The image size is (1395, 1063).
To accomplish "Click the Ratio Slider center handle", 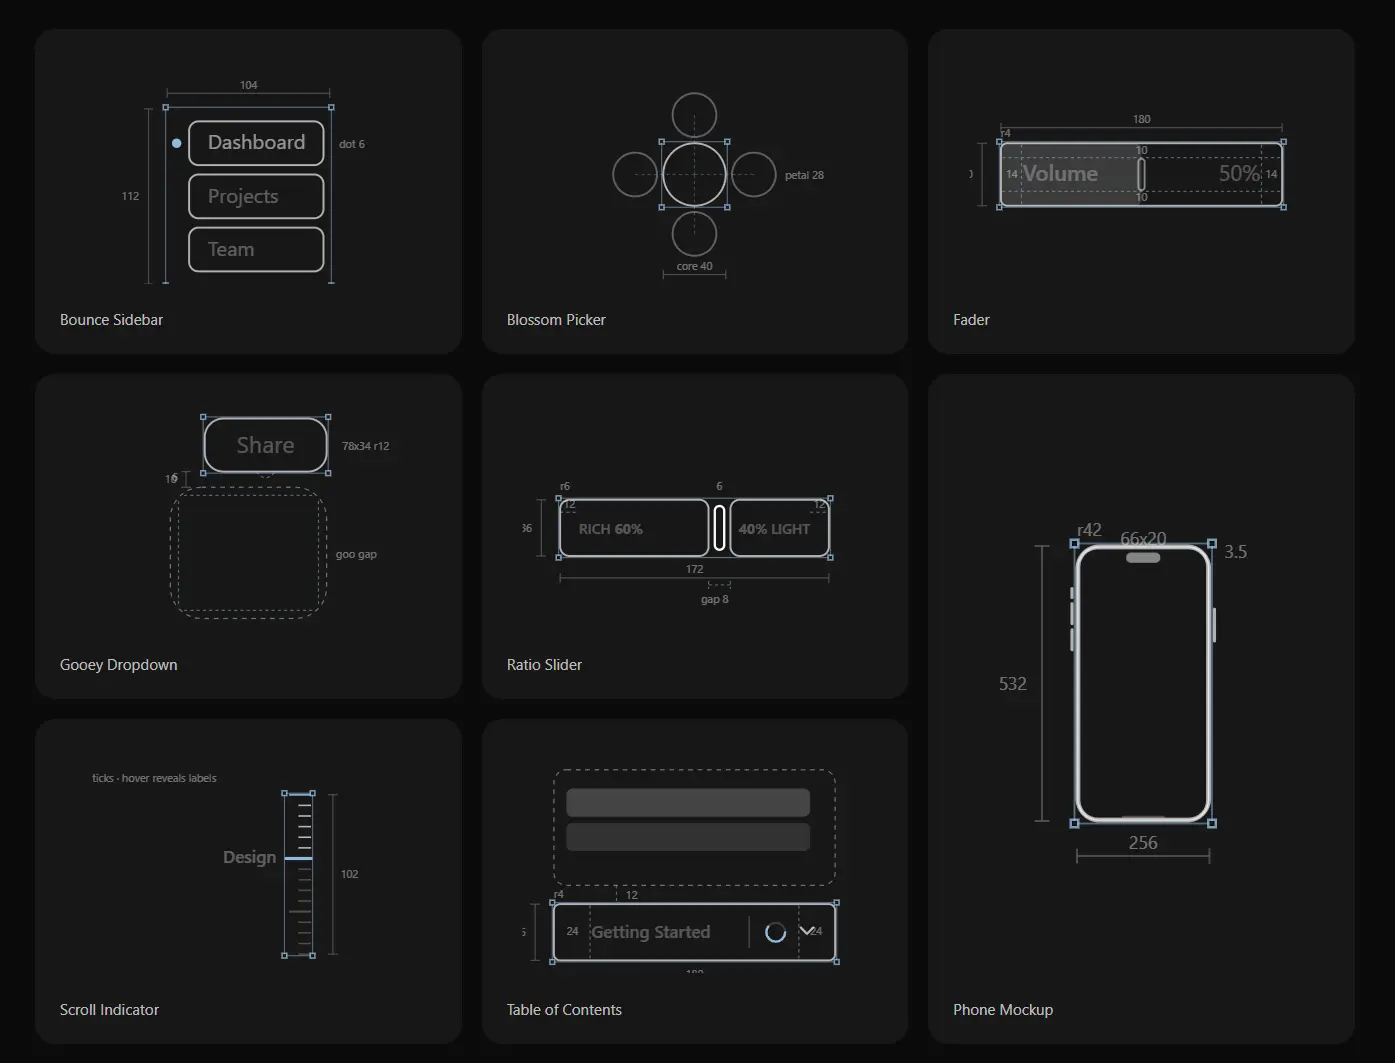I will [719, 528].
